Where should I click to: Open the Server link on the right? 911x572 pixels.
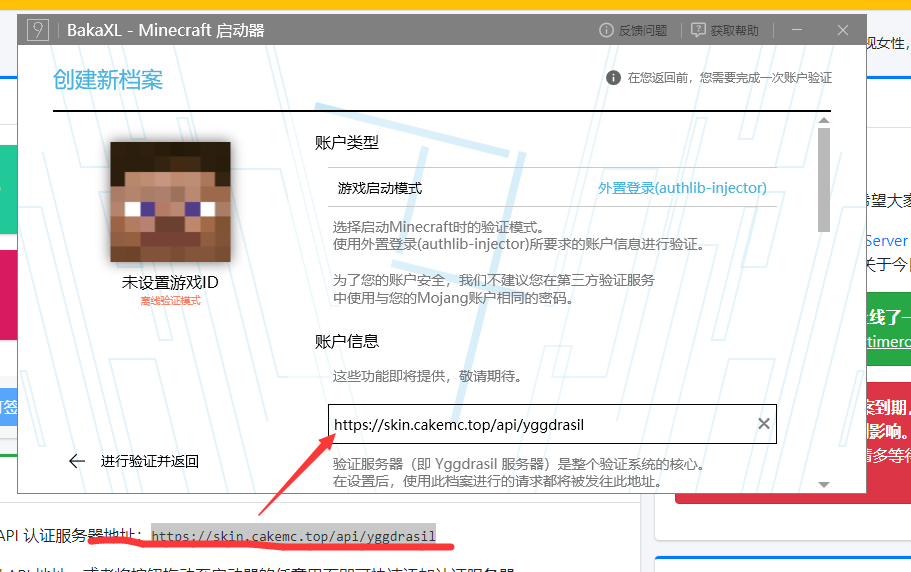[886, 241]
